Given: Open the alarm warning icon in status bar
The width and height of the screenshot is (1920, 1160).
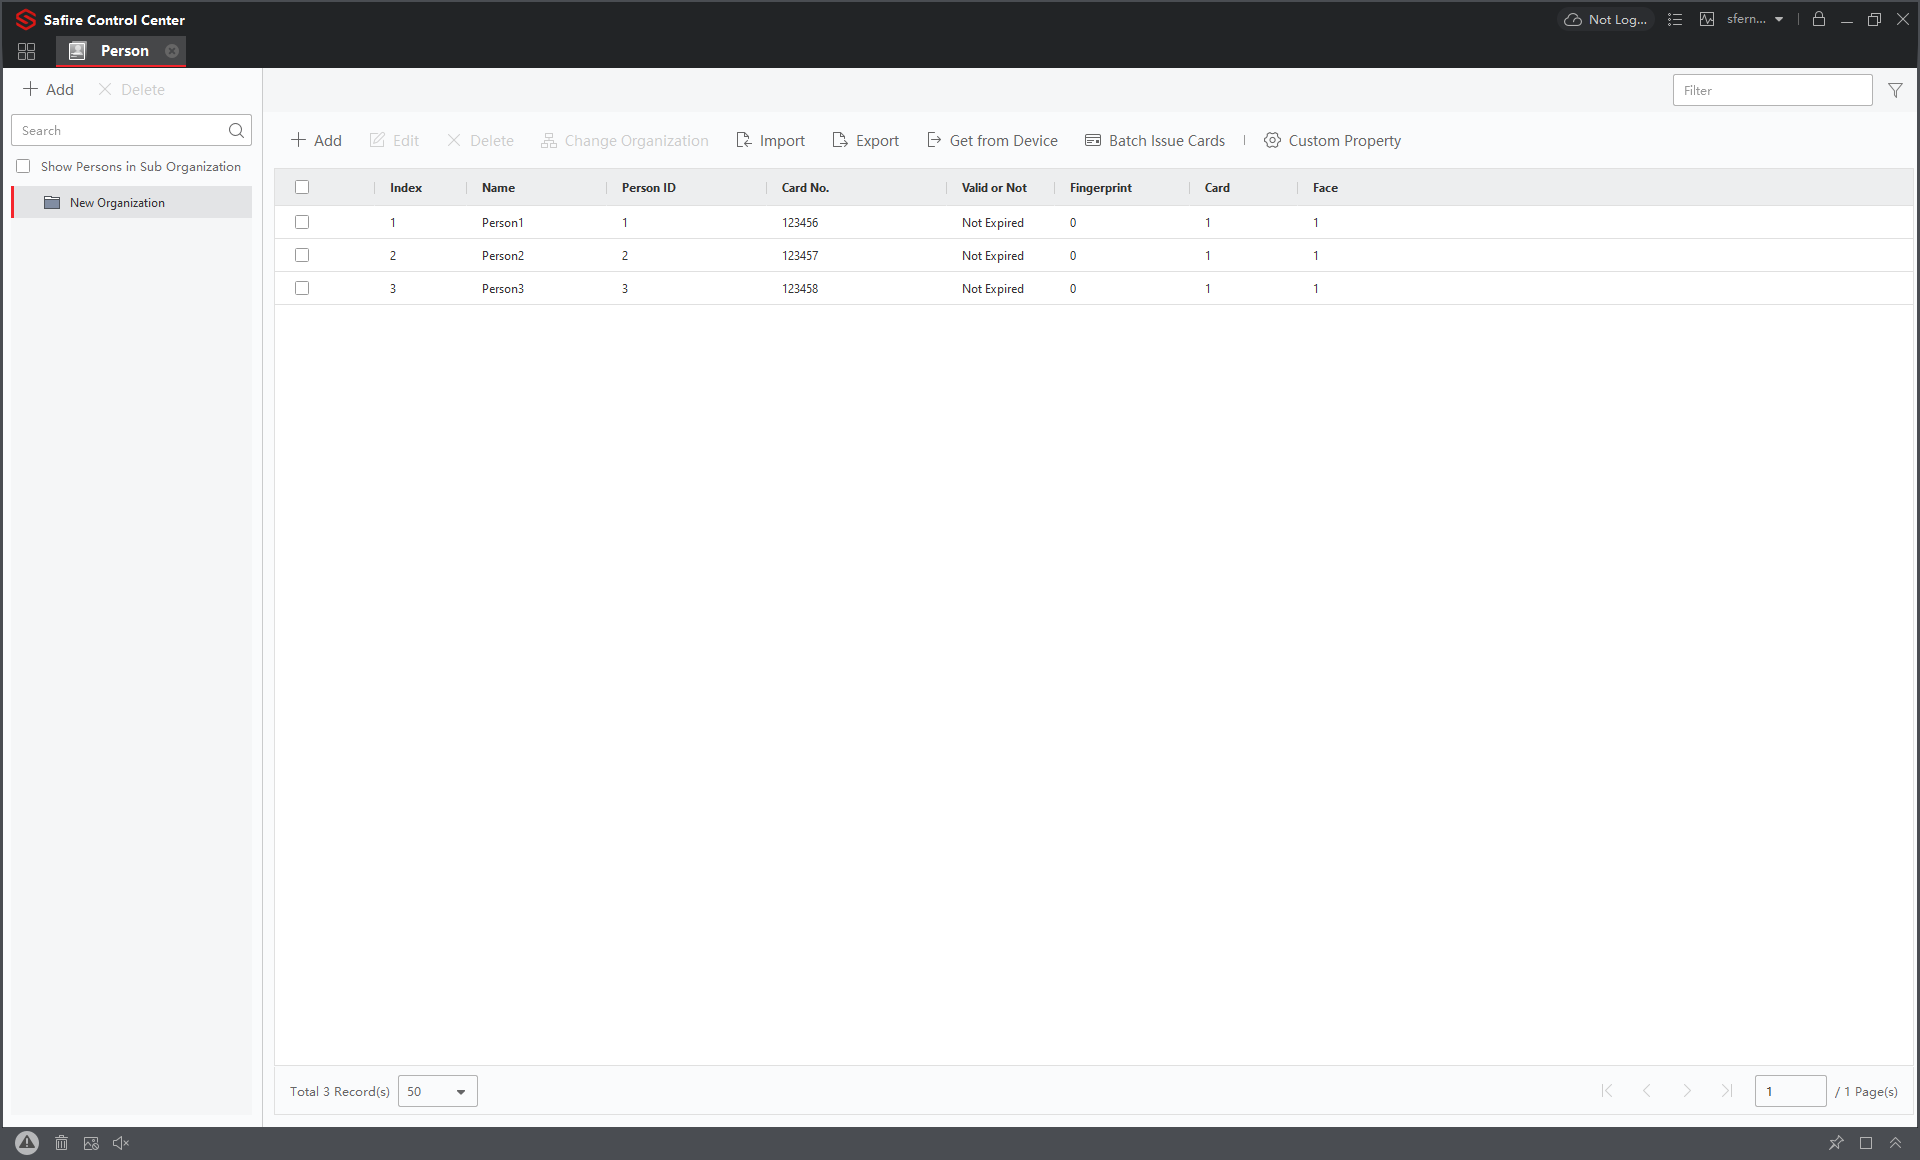Looking at the screenshot, I should [27, 1143].
